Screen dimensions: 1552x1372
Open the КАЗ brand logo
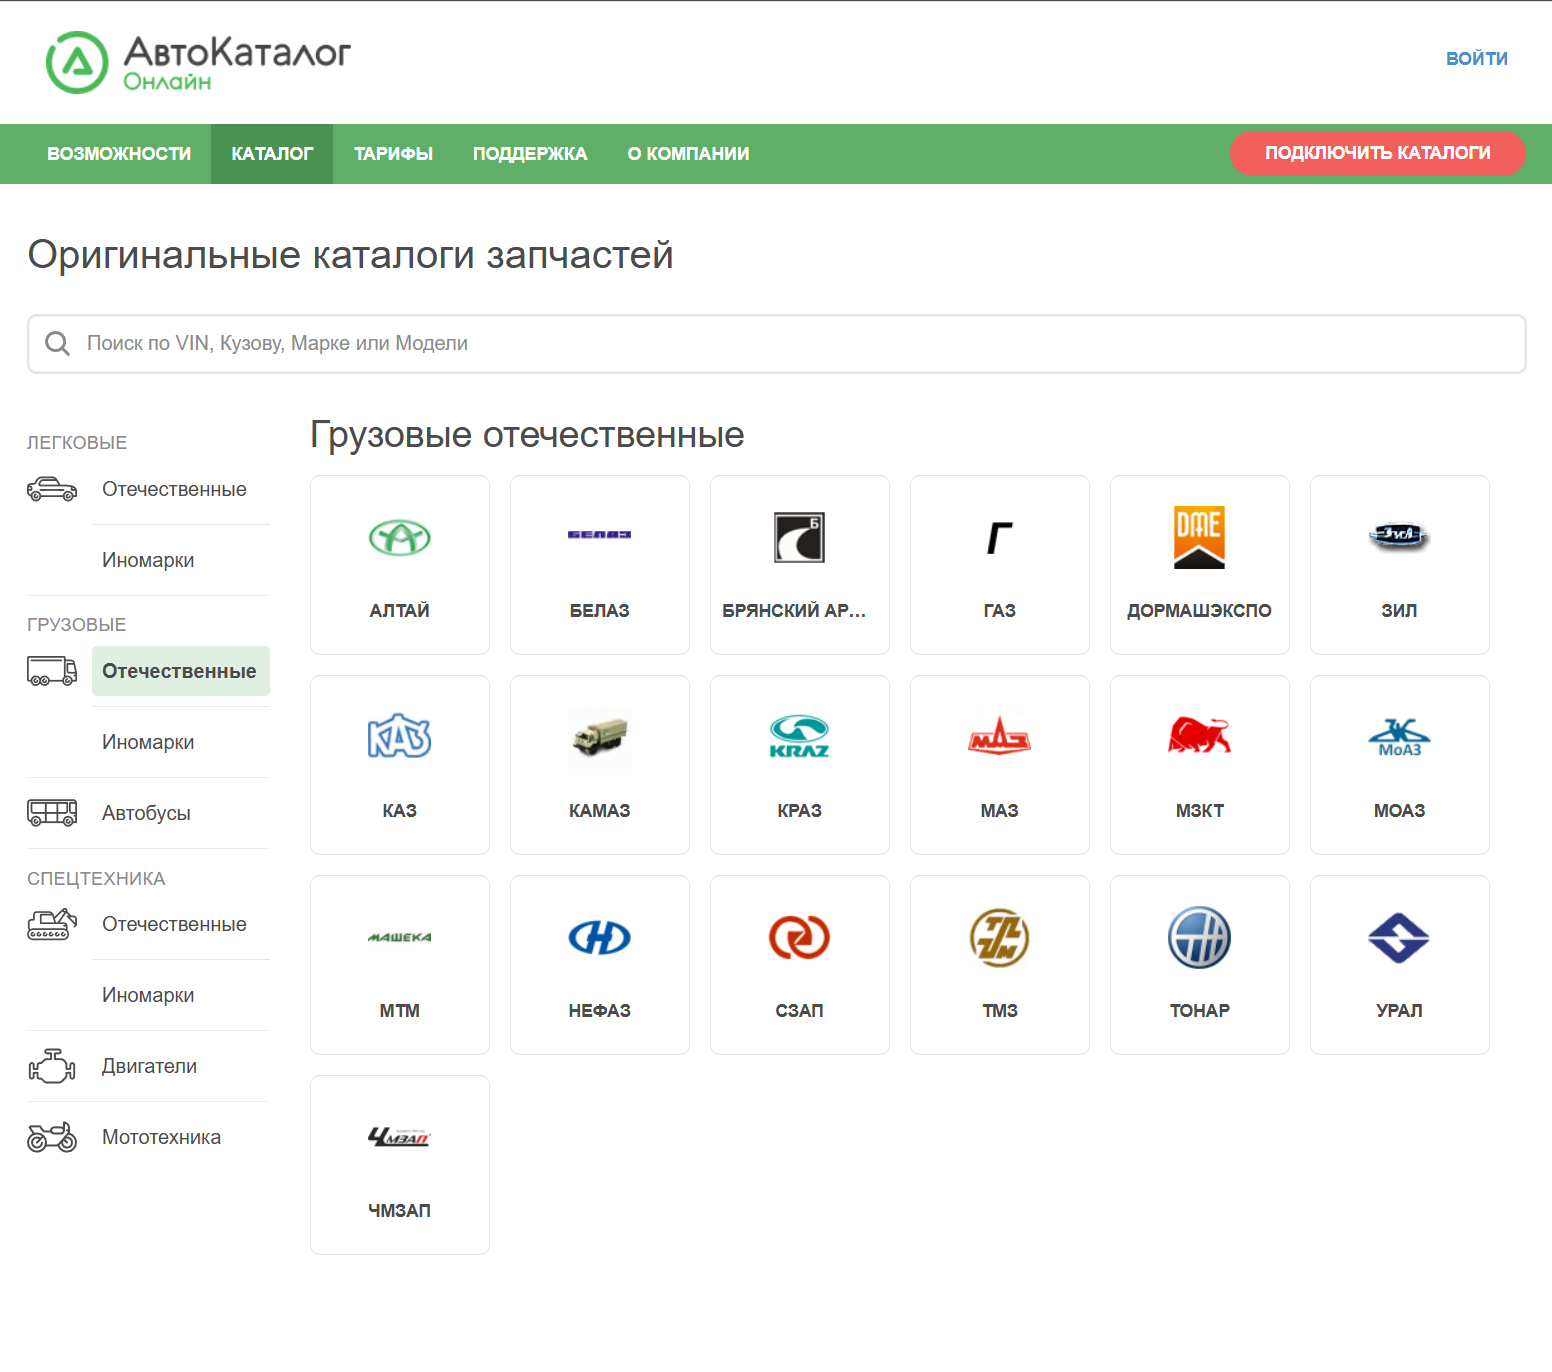click(400, 737)
